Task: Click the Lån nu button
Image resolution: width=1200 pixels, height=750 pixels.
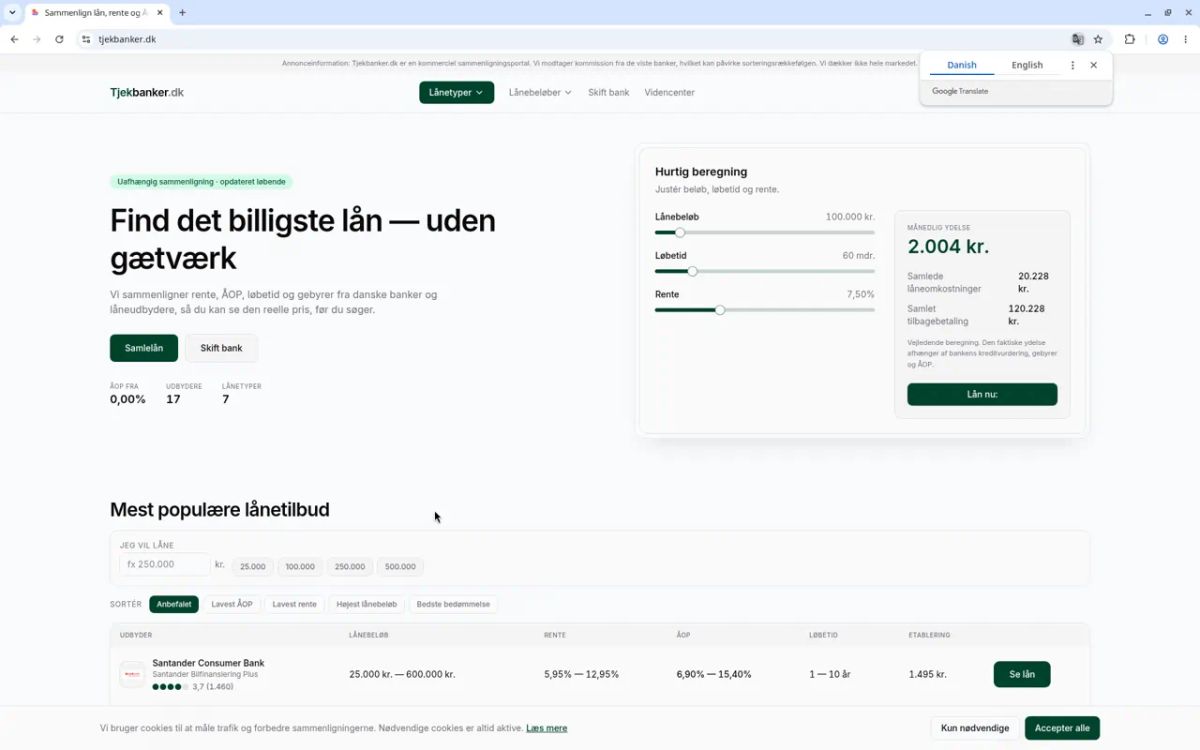Action: pos(982,394)
